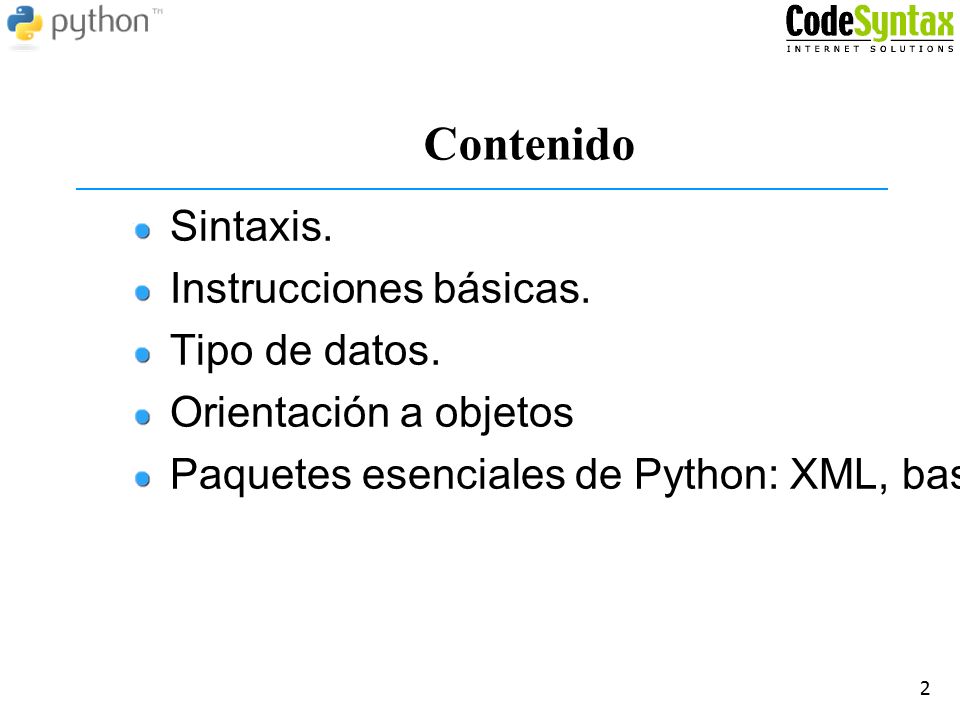Click the word 'Python:' in last bullet
This screenshot has width=960, height=720.
[707, 474]
